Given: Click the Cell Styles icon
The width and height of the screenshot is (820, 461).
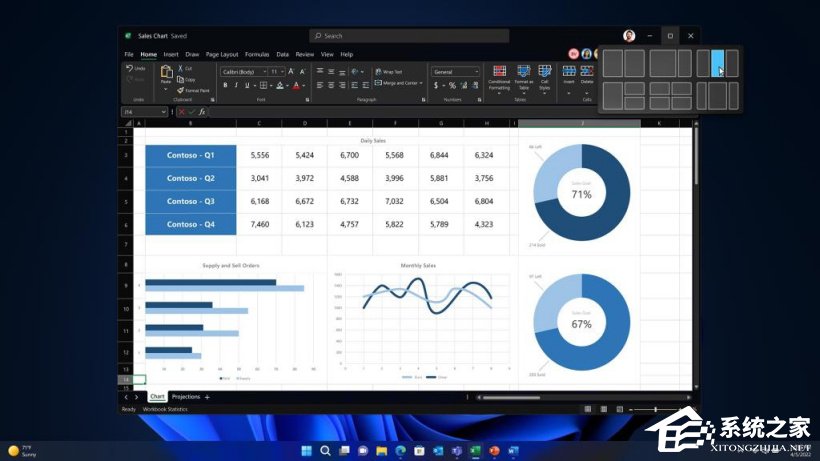Looking at the screenshot, I should click(x=545, y=78).
